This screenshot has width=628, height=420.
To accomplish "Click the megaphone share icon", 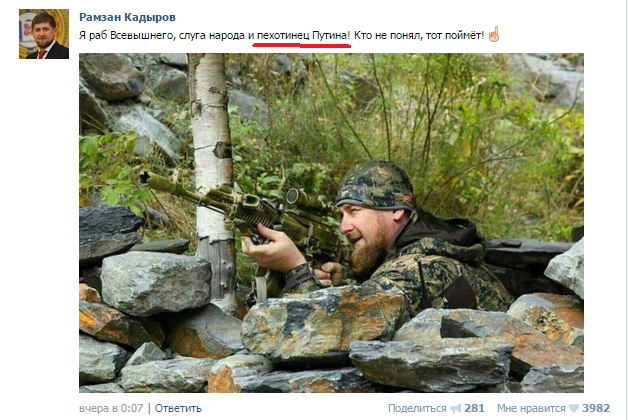I will point(456,408).
